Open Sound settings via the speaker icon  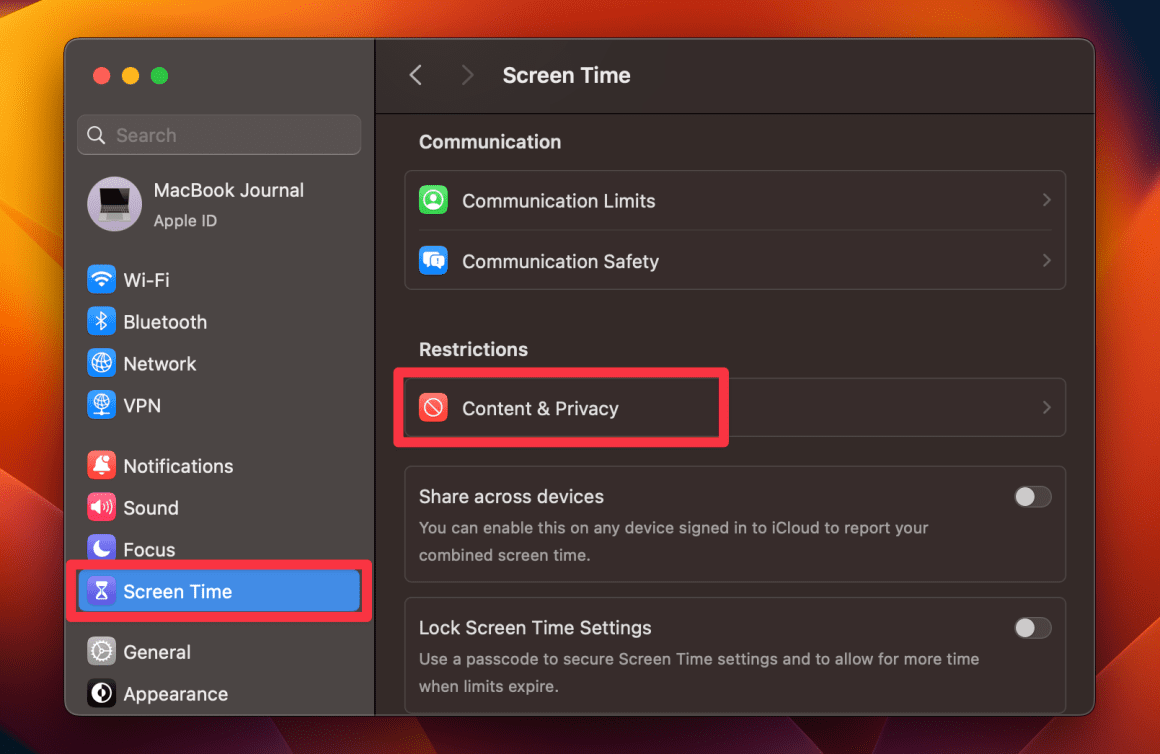[x=101, y=507]
